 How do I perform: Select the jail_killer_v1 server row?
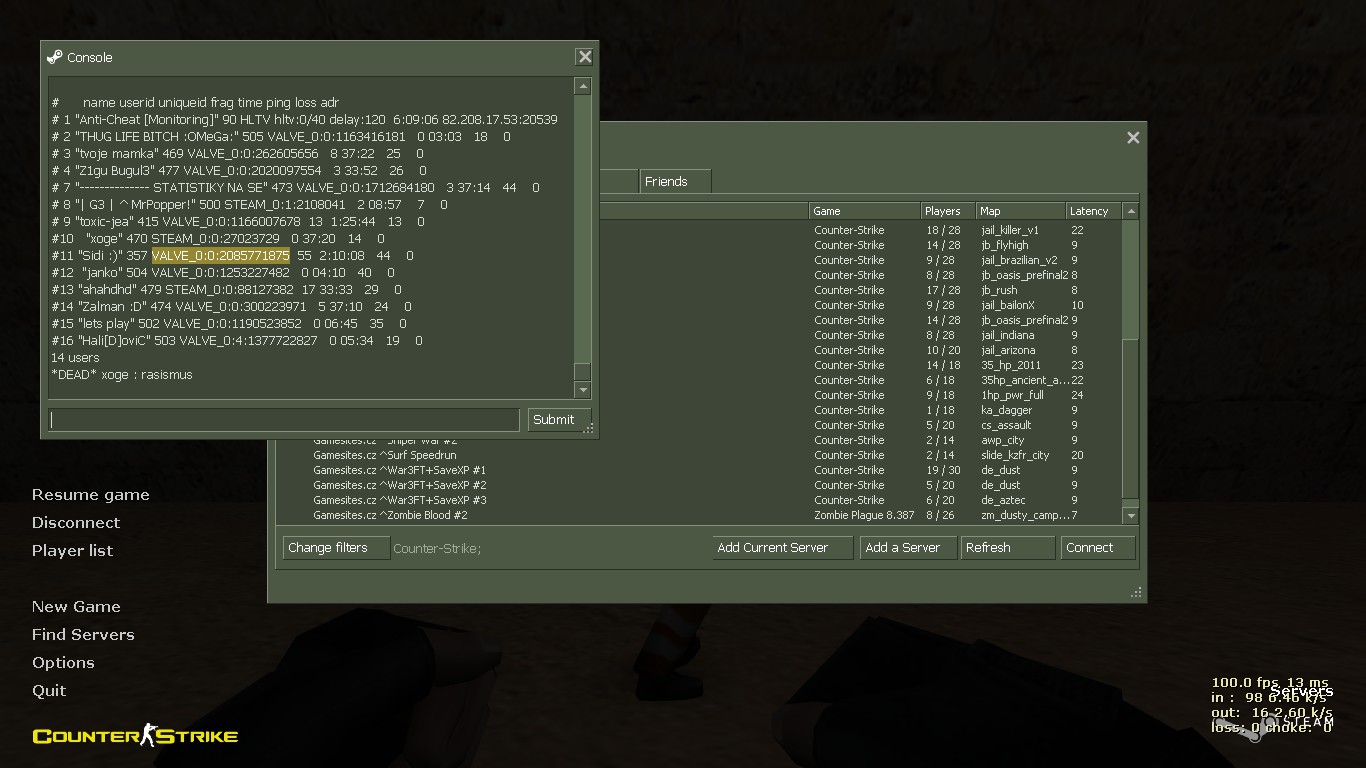[x=860, y=230]
